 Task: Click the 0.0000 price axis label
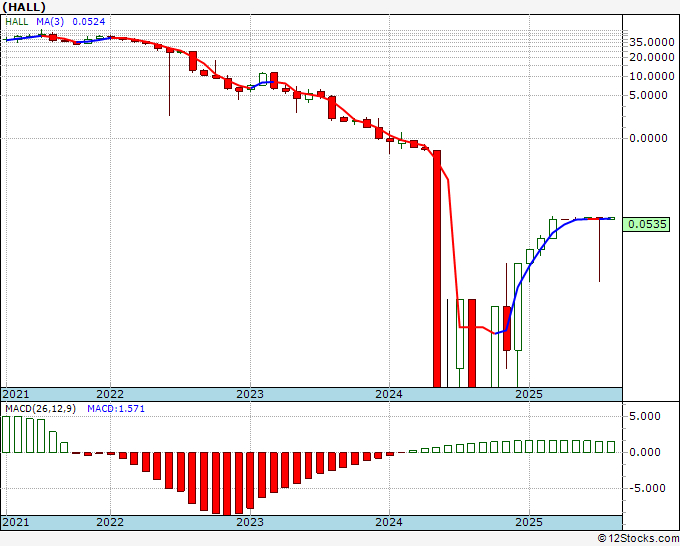648,138
